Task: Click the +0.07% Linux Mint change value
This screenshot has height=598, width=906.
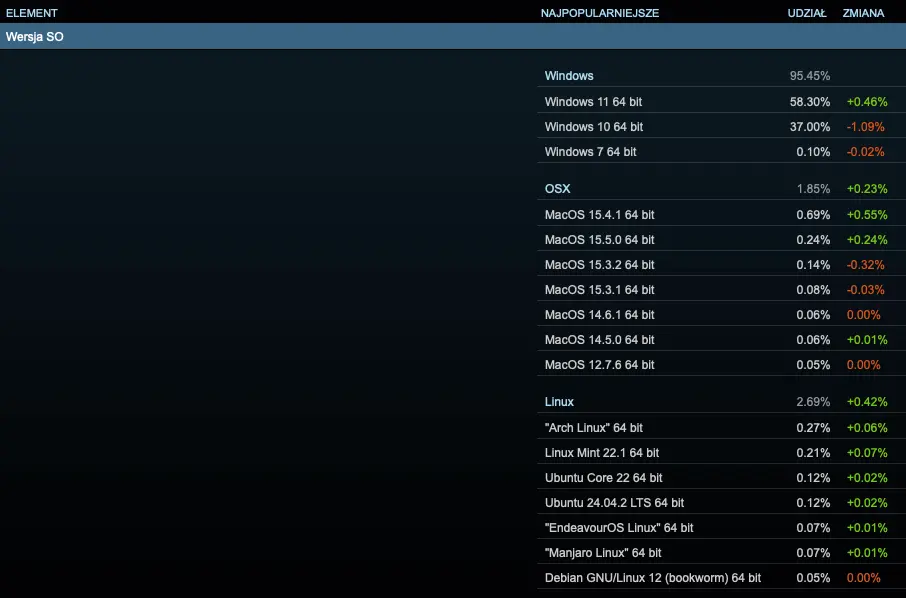Action: click(867, 452)
